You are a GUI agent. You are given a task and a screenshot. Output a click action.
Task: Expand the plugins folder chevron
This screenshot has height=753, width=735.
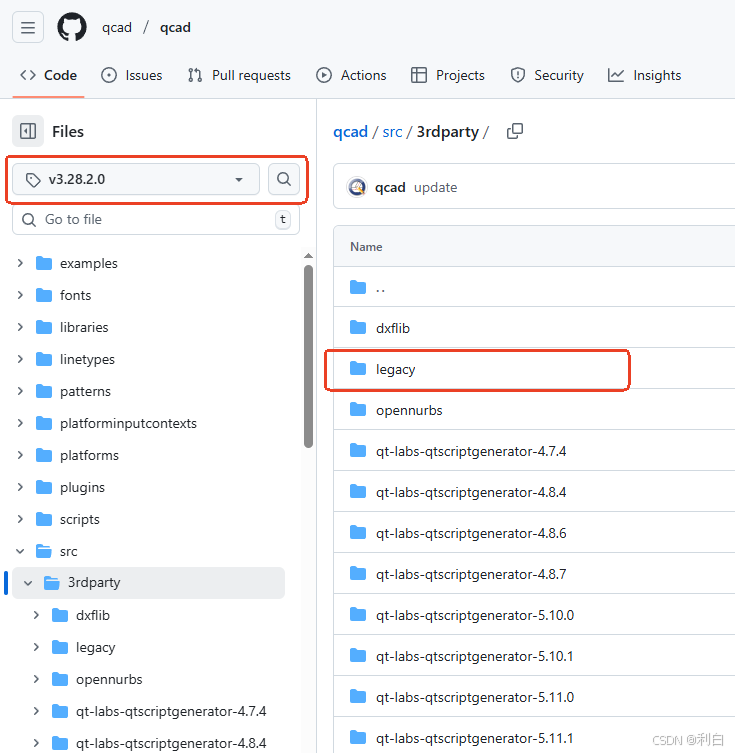point(20,487)
